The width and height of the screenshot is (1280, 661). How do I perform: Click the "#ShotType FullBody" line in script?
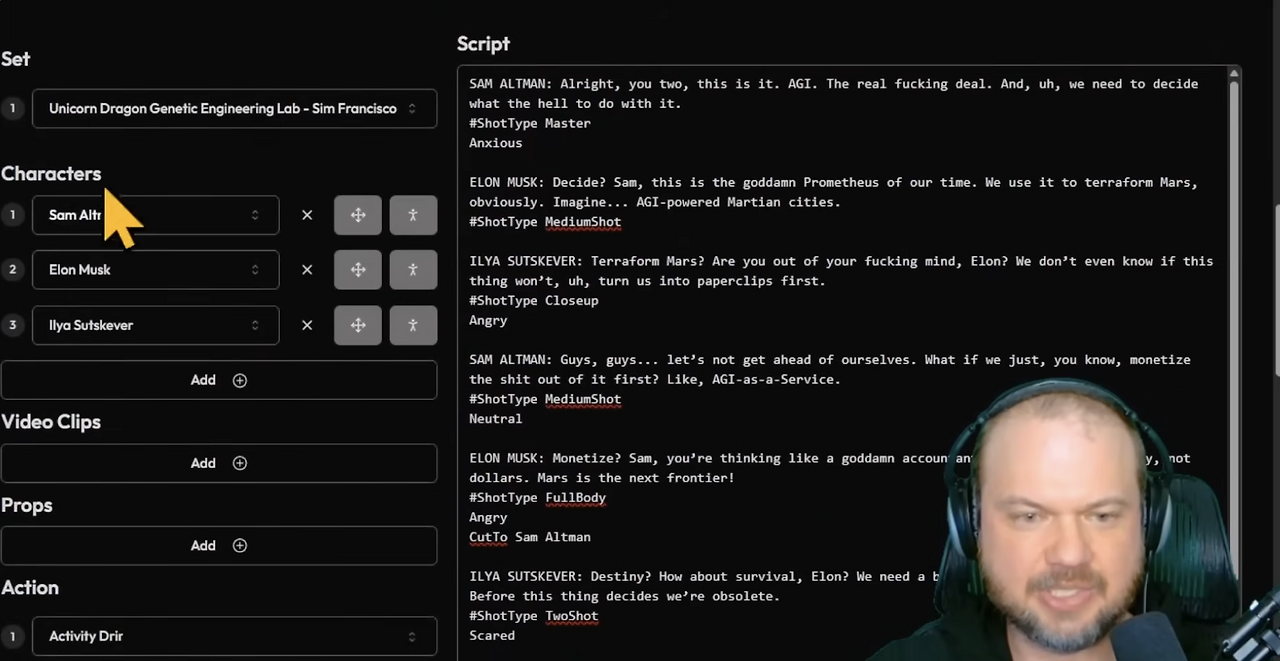538,497
